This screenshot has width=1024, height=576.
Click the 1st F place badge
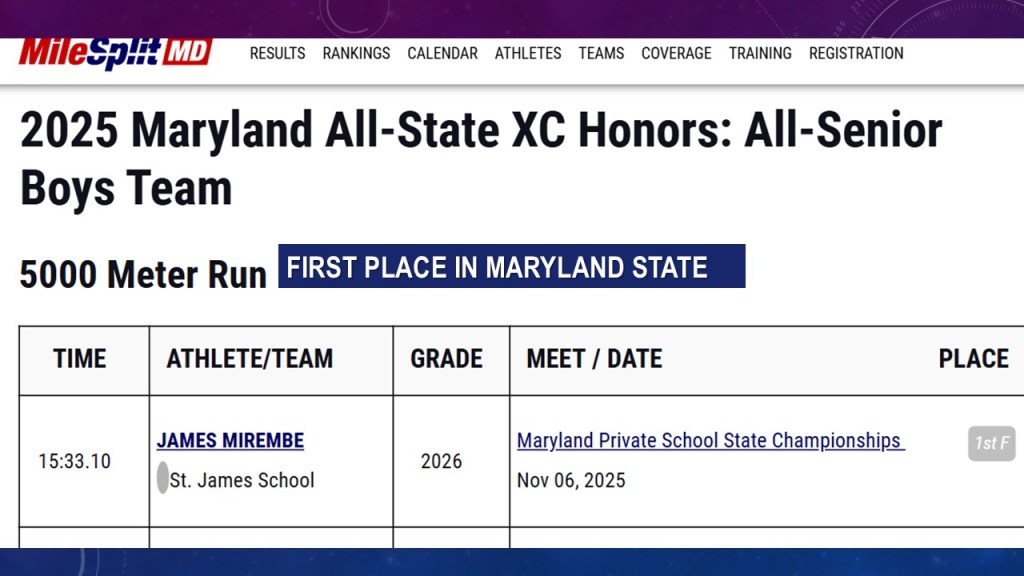click(x=991, y=443)
